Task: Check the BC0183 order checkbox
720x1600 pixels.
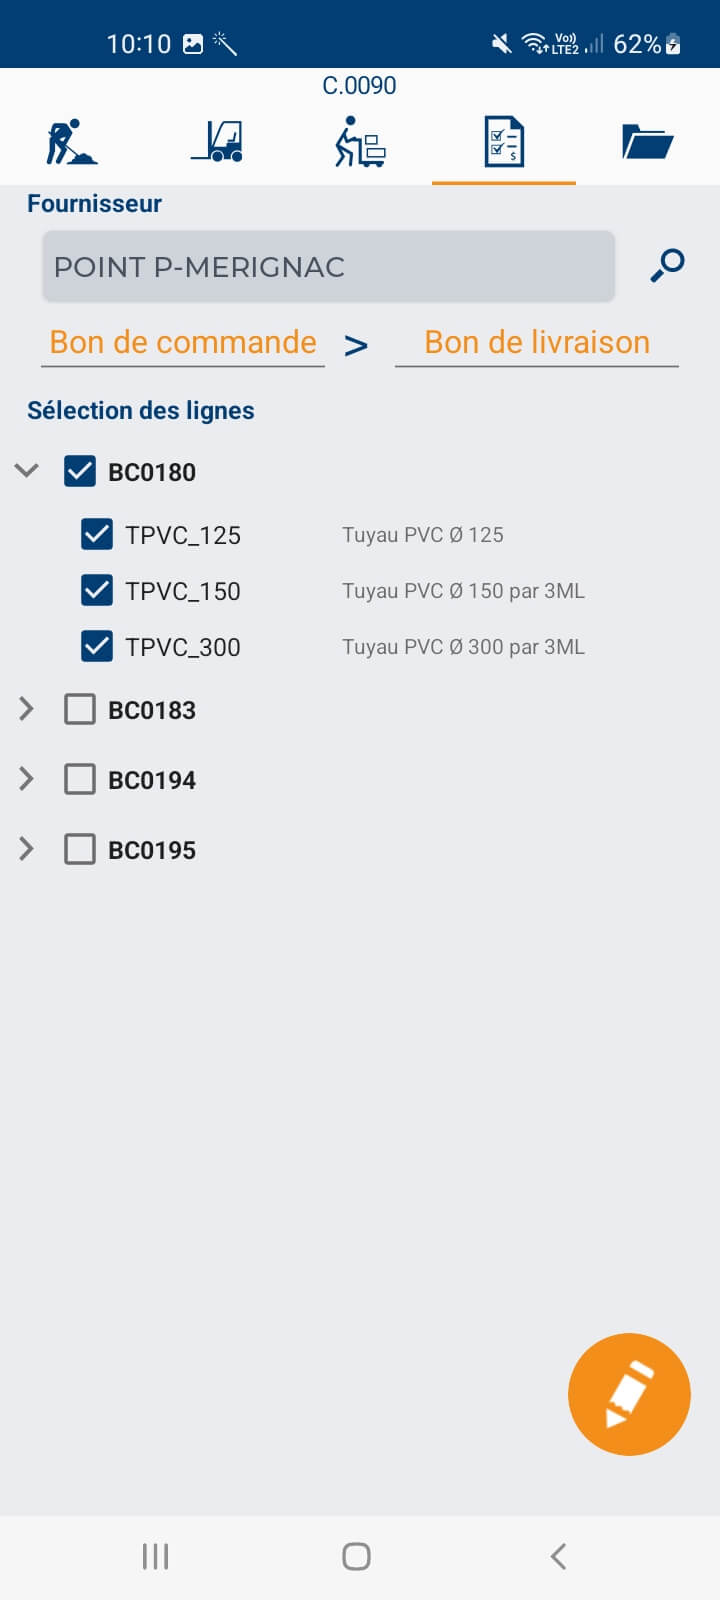Action: [x=80, y=710]
